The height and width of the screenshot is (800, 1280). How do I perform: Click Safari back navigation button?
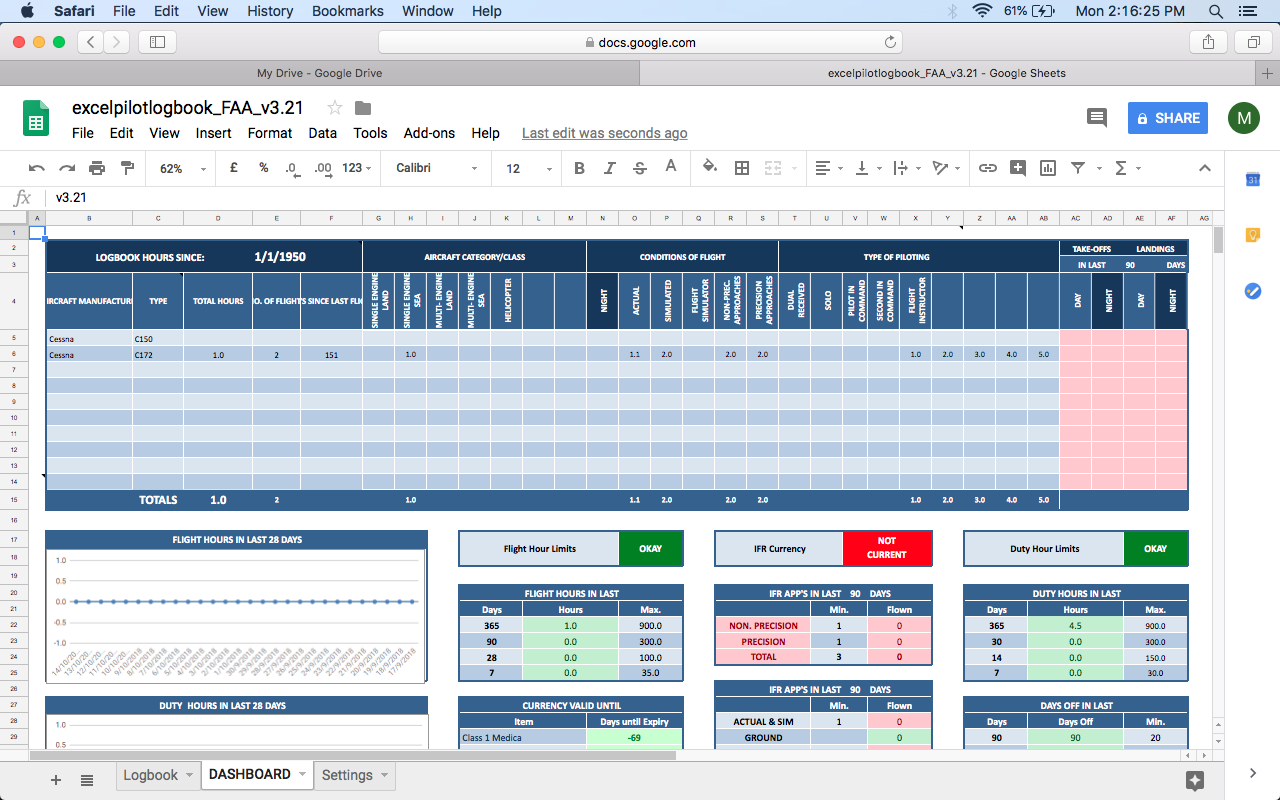91,42
